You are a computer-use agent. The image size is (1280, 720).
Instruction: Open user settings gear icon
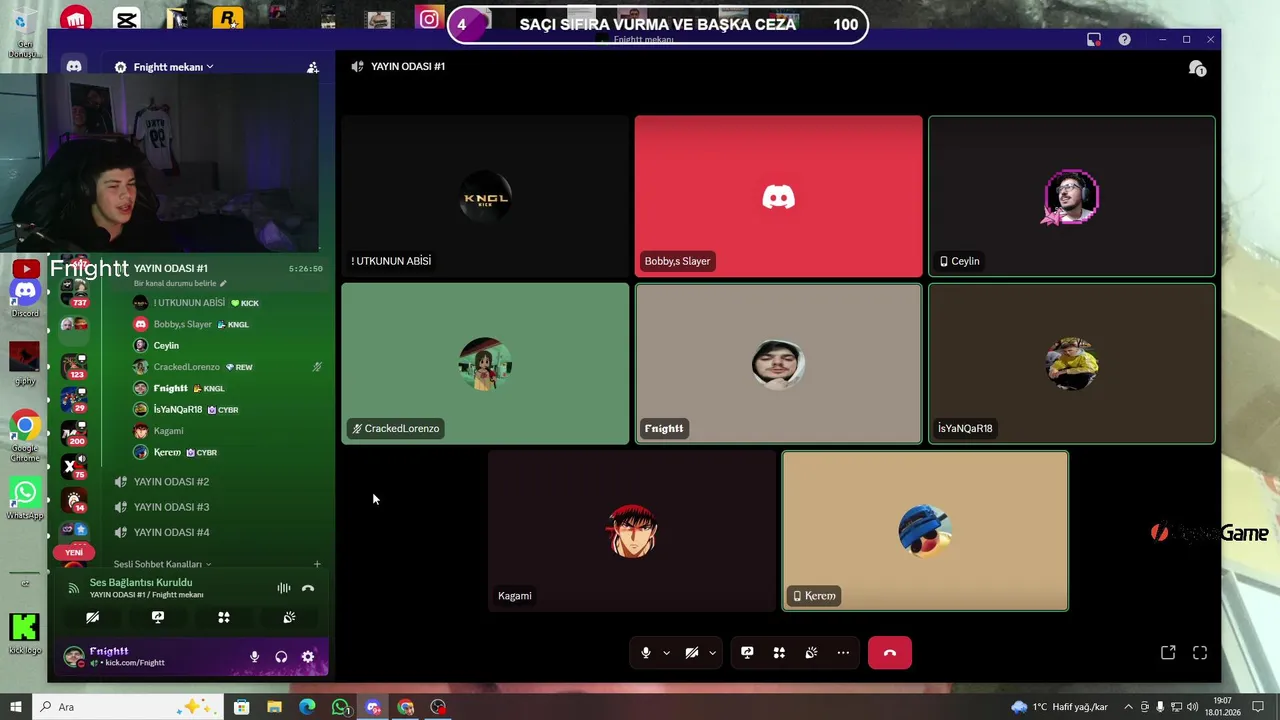[x=308, y=657]
